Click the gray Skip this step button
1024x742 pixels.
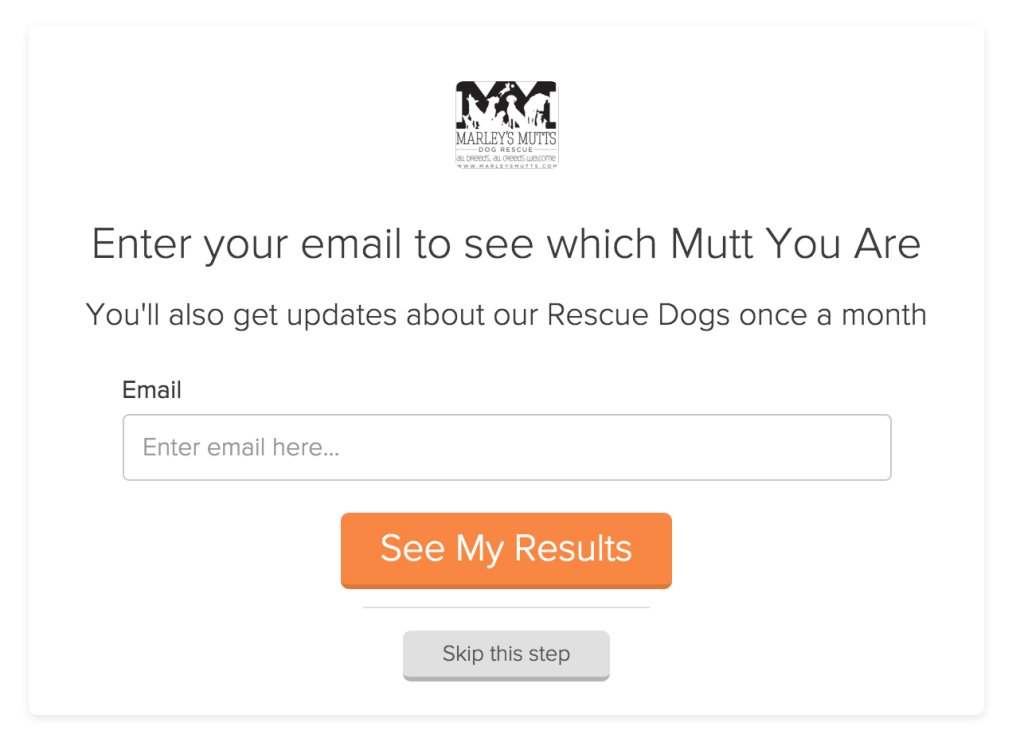tap(506, 655)
